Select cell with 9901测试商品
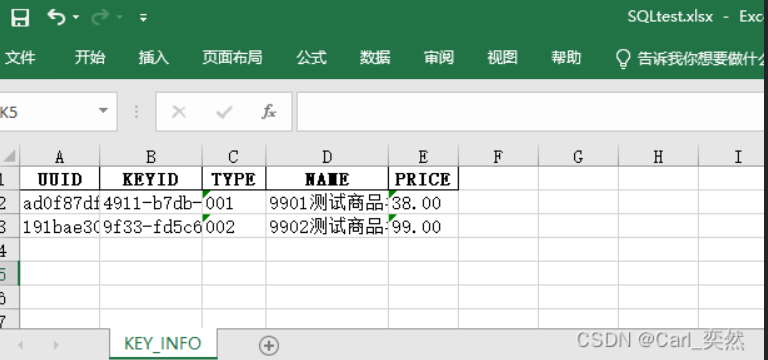768x360 pixels. 327,202
